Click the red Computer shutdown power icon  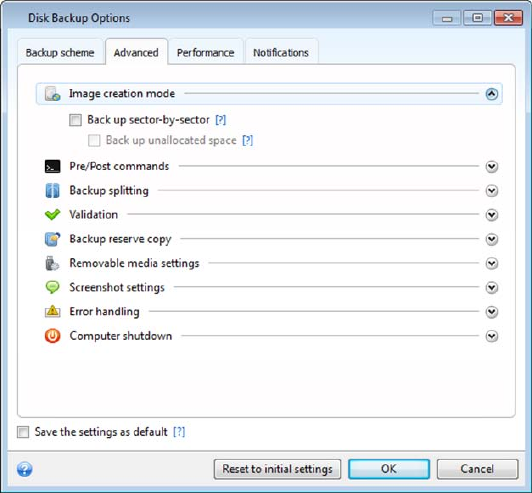(x=53, y=336)
